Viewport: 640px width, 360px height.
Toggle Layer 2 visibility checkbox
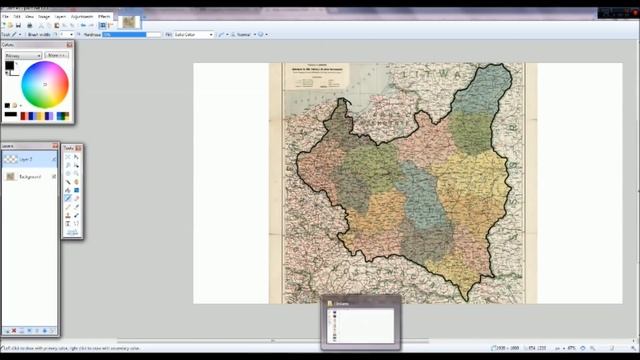54,159
